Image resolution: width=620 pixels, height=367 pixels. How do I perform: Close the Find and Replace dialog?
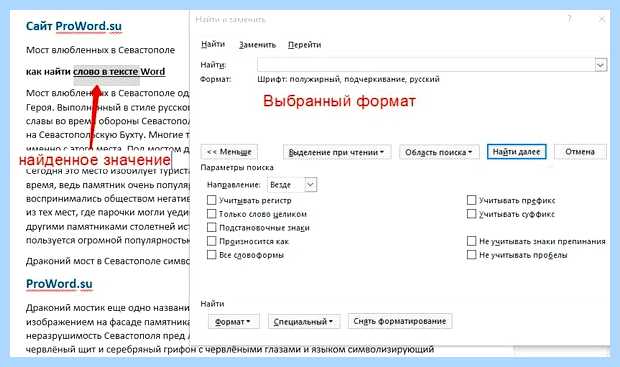coord(602,19)
